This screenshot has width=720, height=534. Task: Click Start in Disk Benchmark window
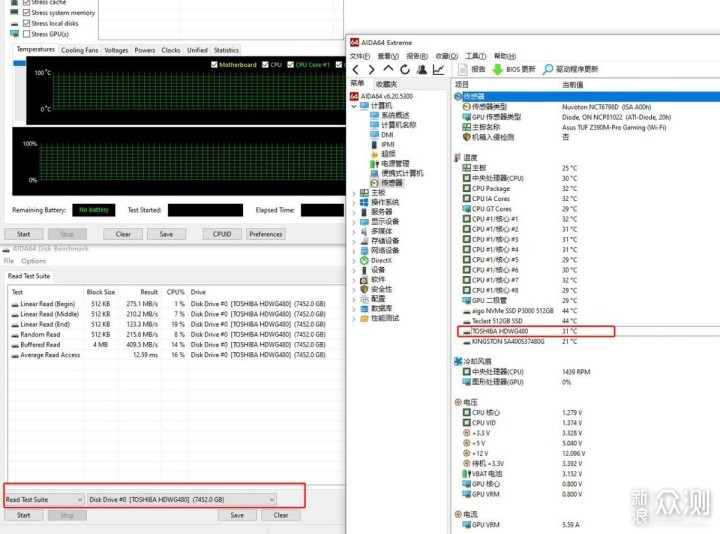pos(23,515)
